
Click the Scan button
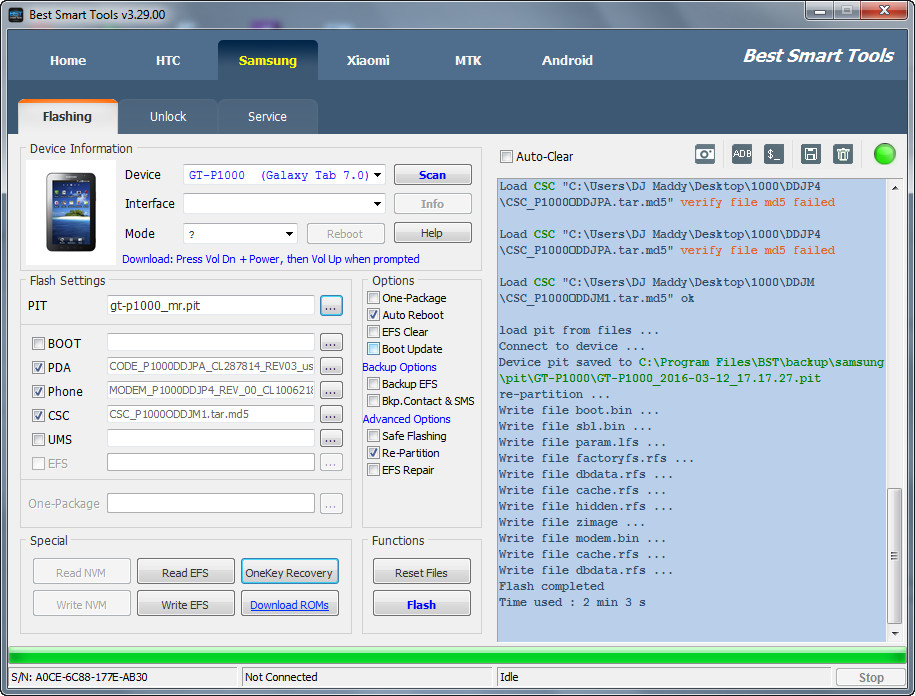tap(432, 175)
